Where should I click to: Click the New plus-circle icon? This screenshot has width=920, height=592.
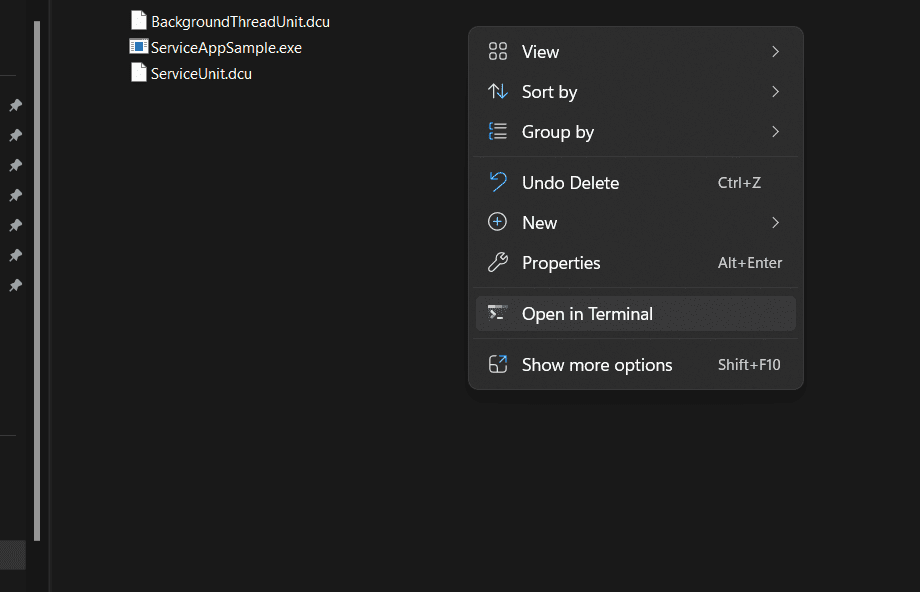click(497, 223)
